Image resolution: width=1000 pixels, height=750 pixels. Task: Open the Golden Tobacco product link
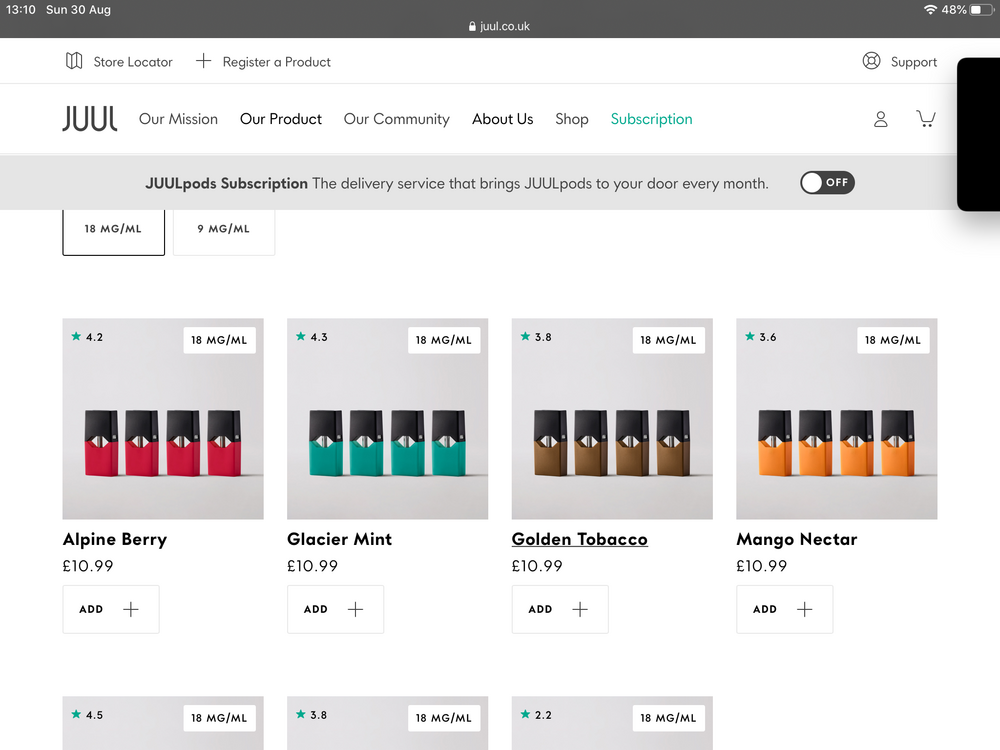tap(579, 539)
